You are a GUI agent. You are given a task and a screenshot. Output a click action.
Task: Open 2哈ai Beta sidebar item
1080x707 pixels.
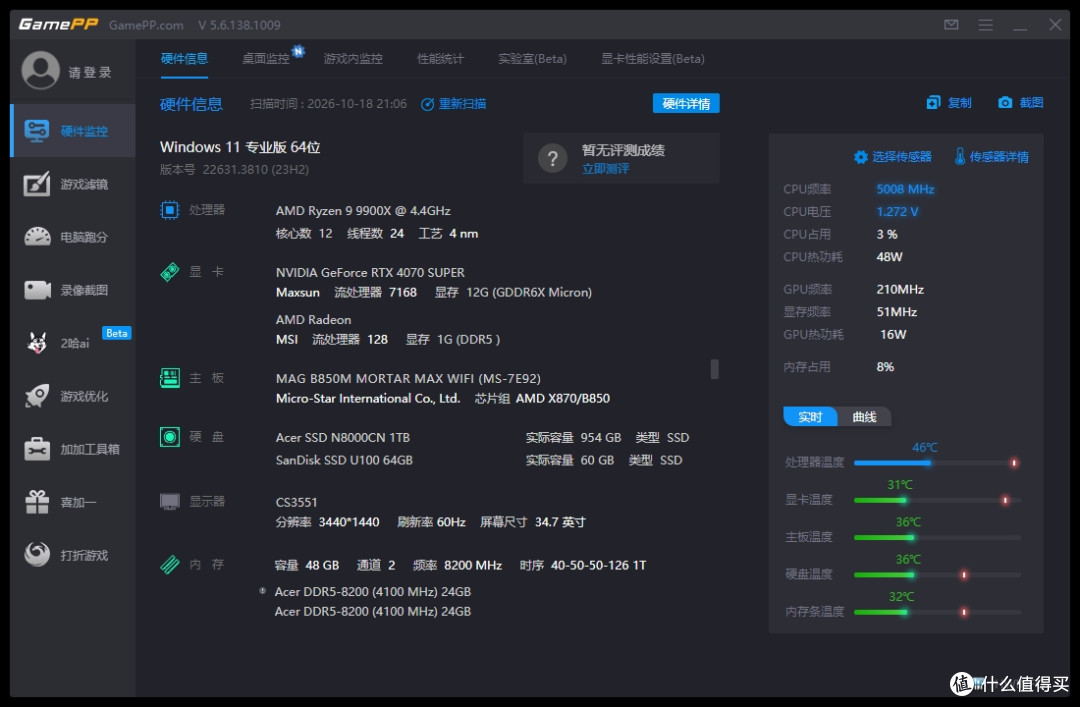click(73, 342)
